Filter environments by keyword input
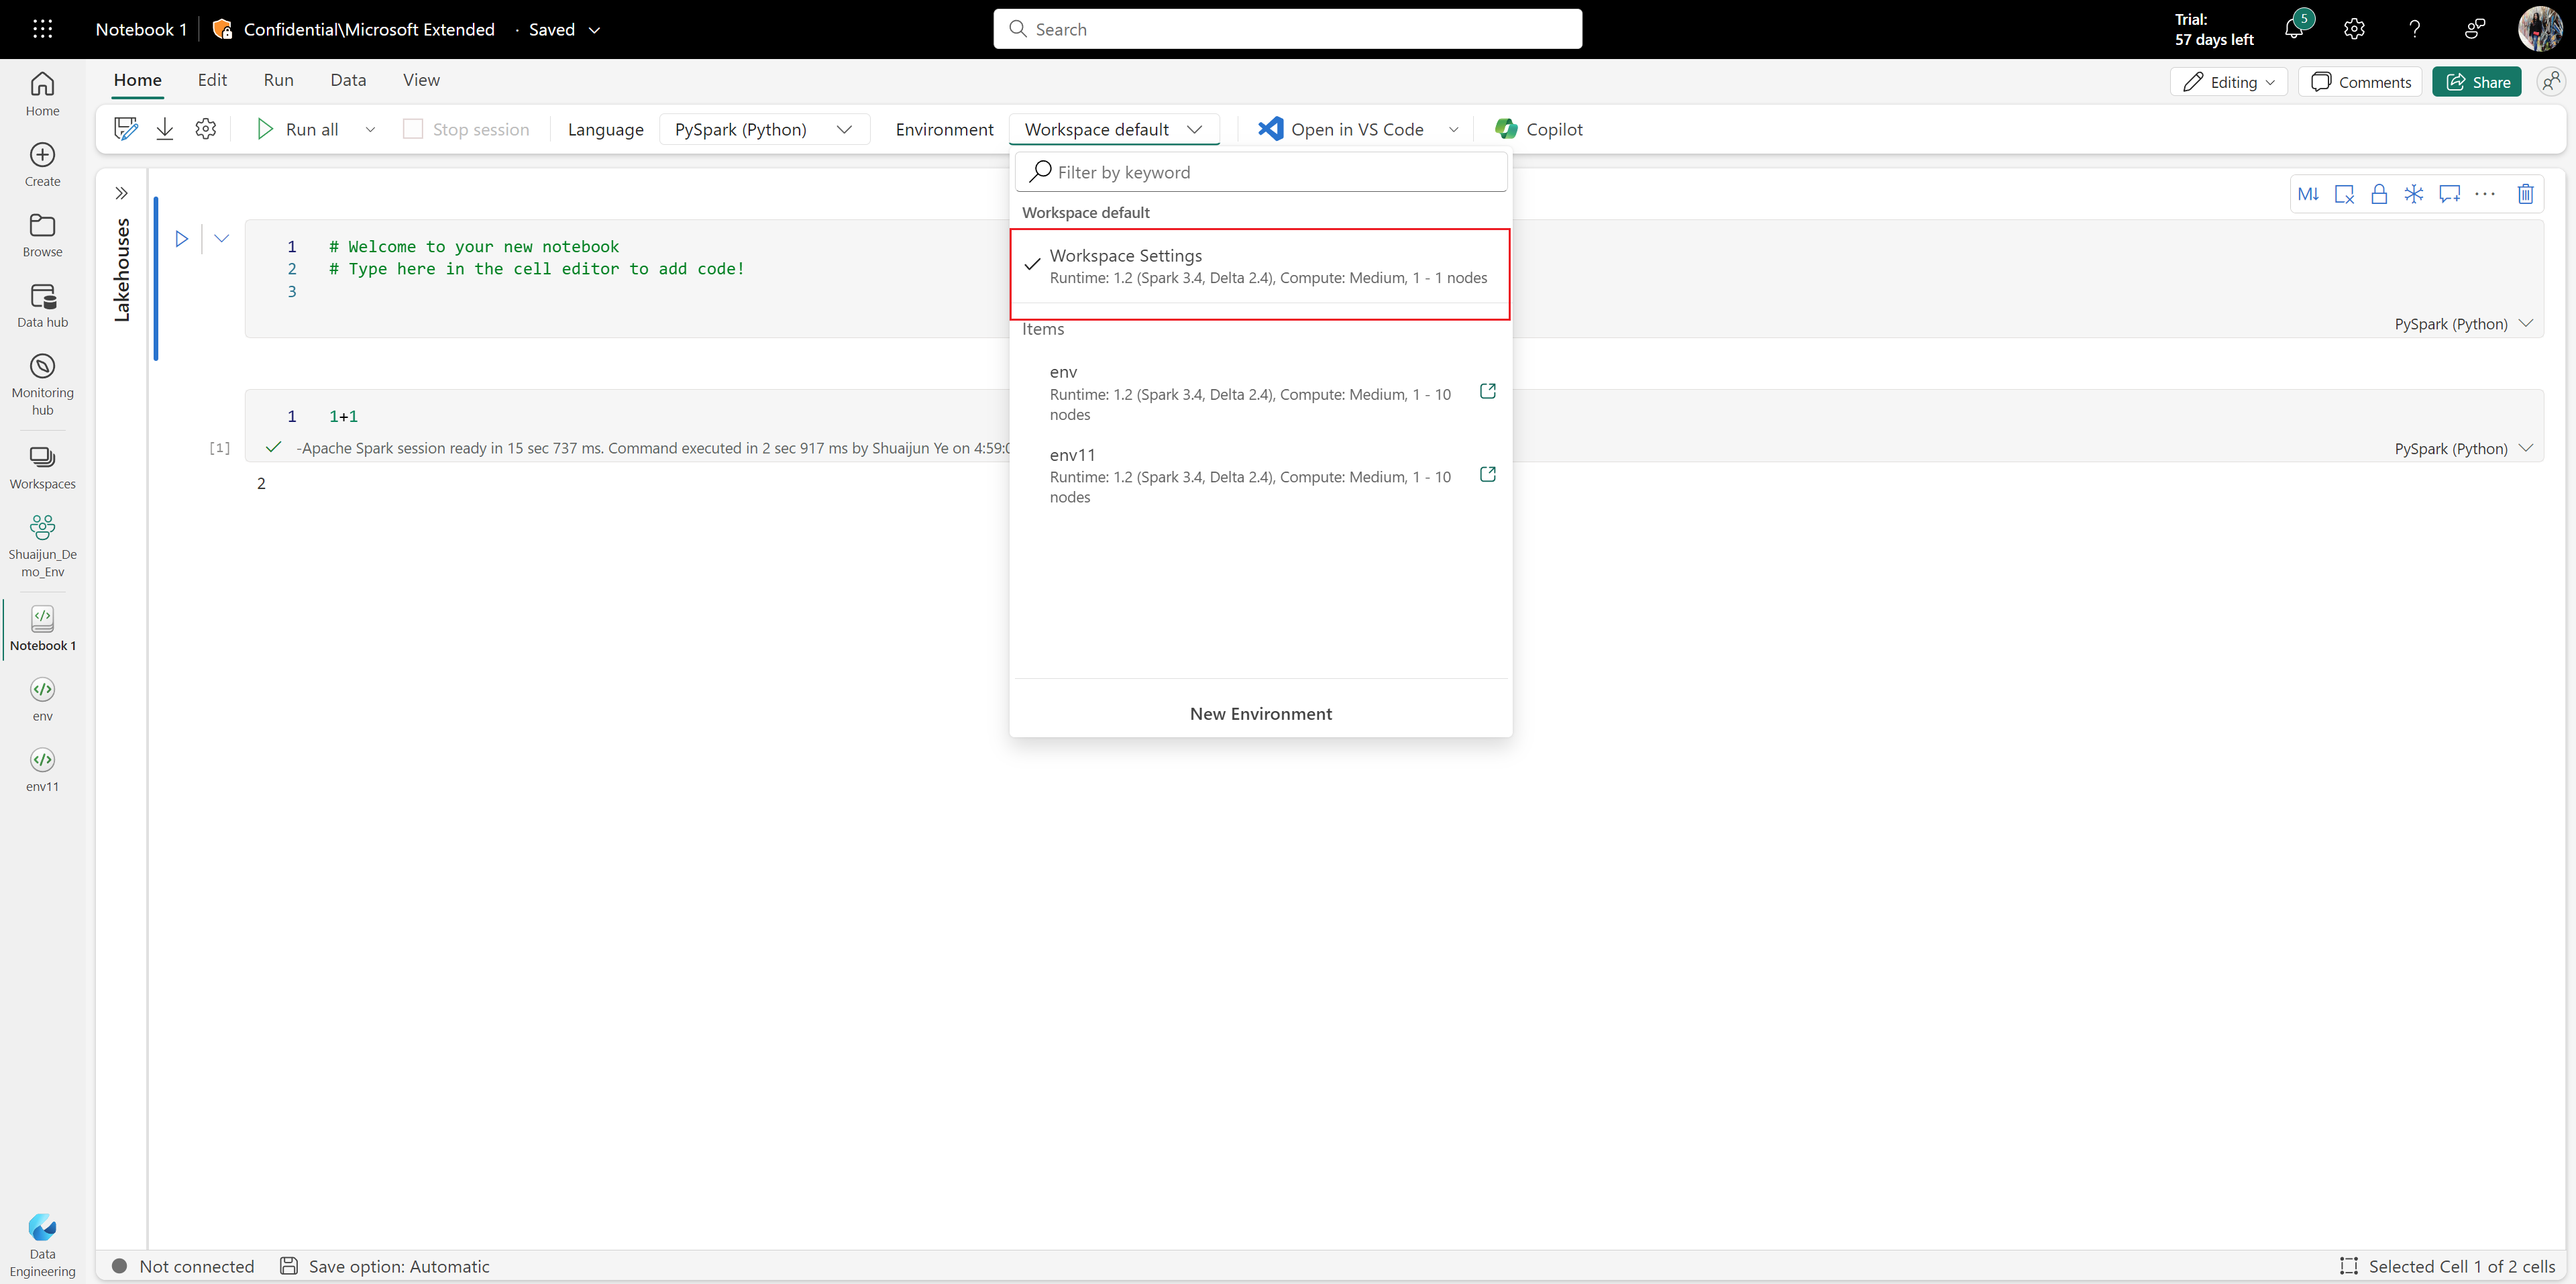Image resolution: width=2576 pixels, height=1284 pixels. coord(1260,171)
